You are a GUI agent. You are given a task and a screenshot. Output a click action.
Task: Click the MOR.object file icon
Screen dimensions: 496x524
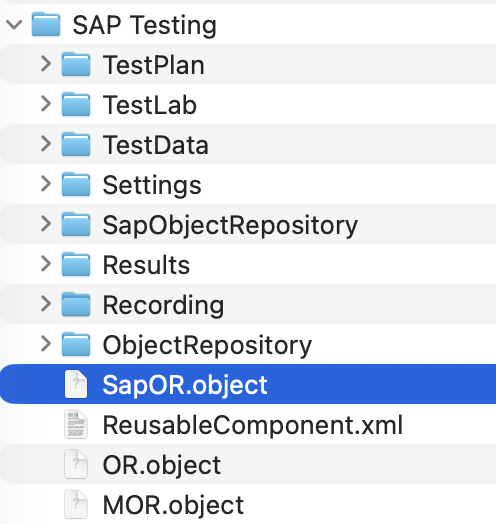(76, 504)
